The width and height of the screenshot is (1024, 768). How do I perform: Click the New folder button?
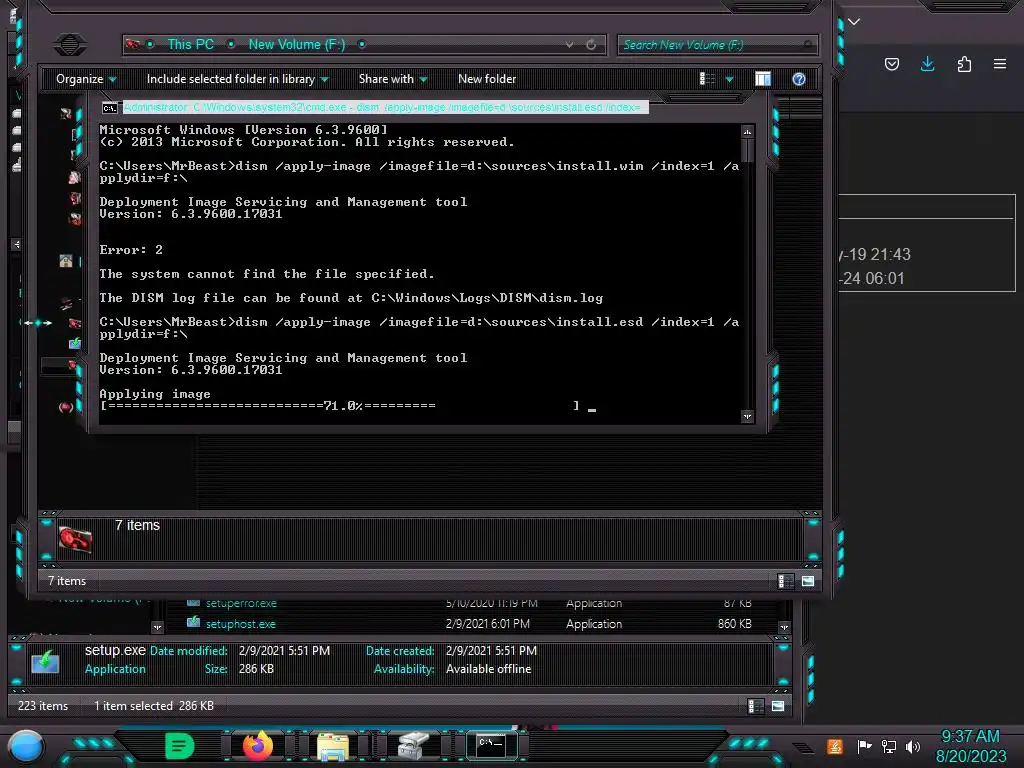click(487, 79)
